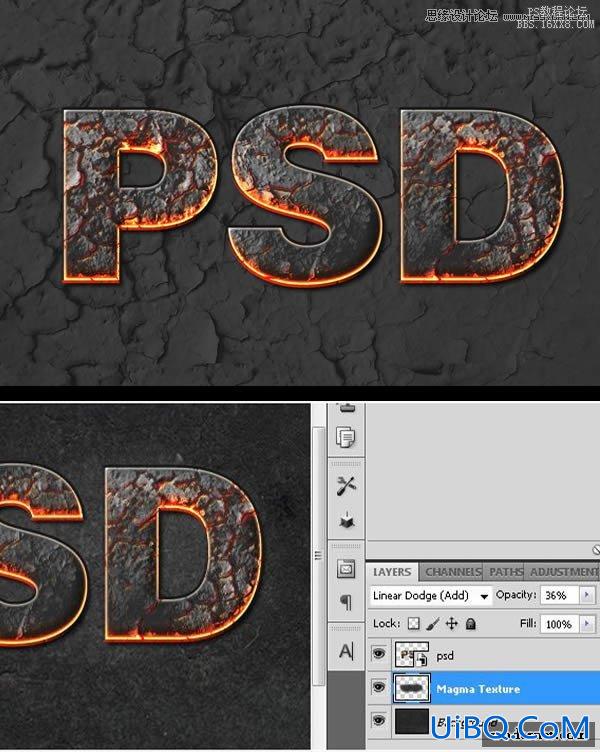
Task: Click the Background layer thumbnail
Action: [x=412, y=721]
